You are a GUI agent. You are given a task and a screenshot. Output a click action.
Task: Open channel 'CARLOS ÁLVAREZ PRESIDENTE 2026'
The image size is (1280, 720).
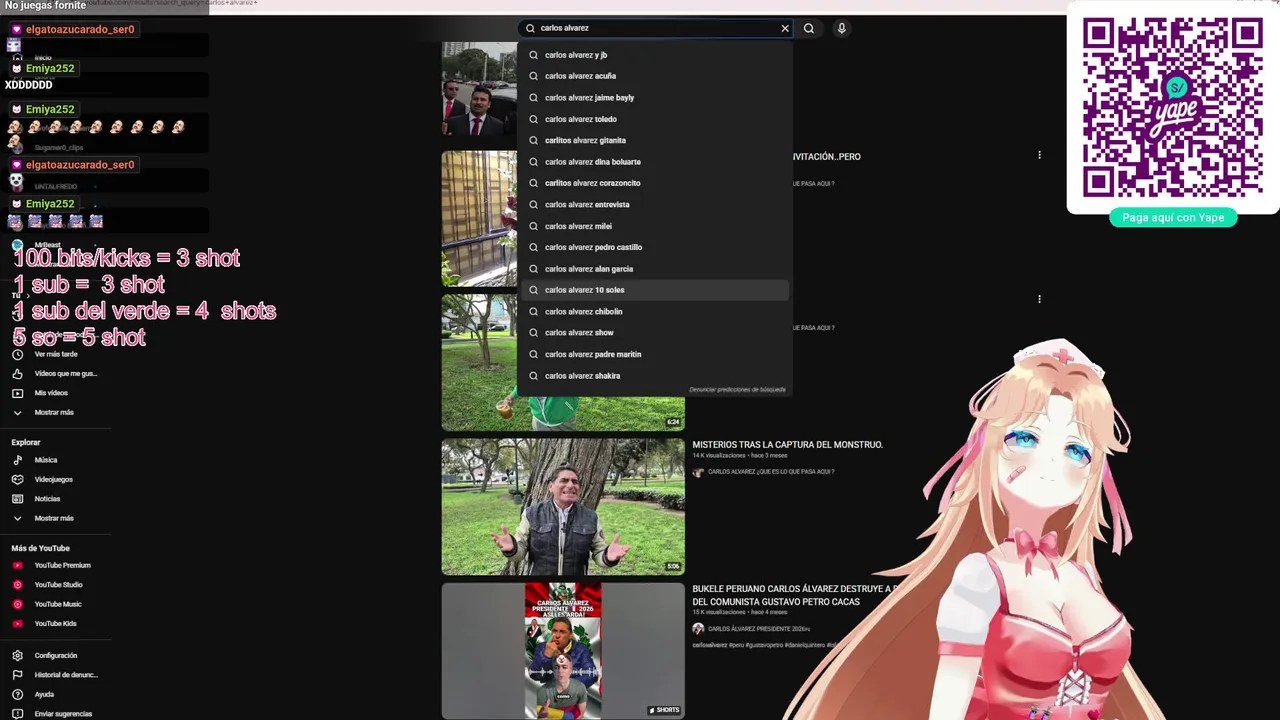click(x=759, y=629)
